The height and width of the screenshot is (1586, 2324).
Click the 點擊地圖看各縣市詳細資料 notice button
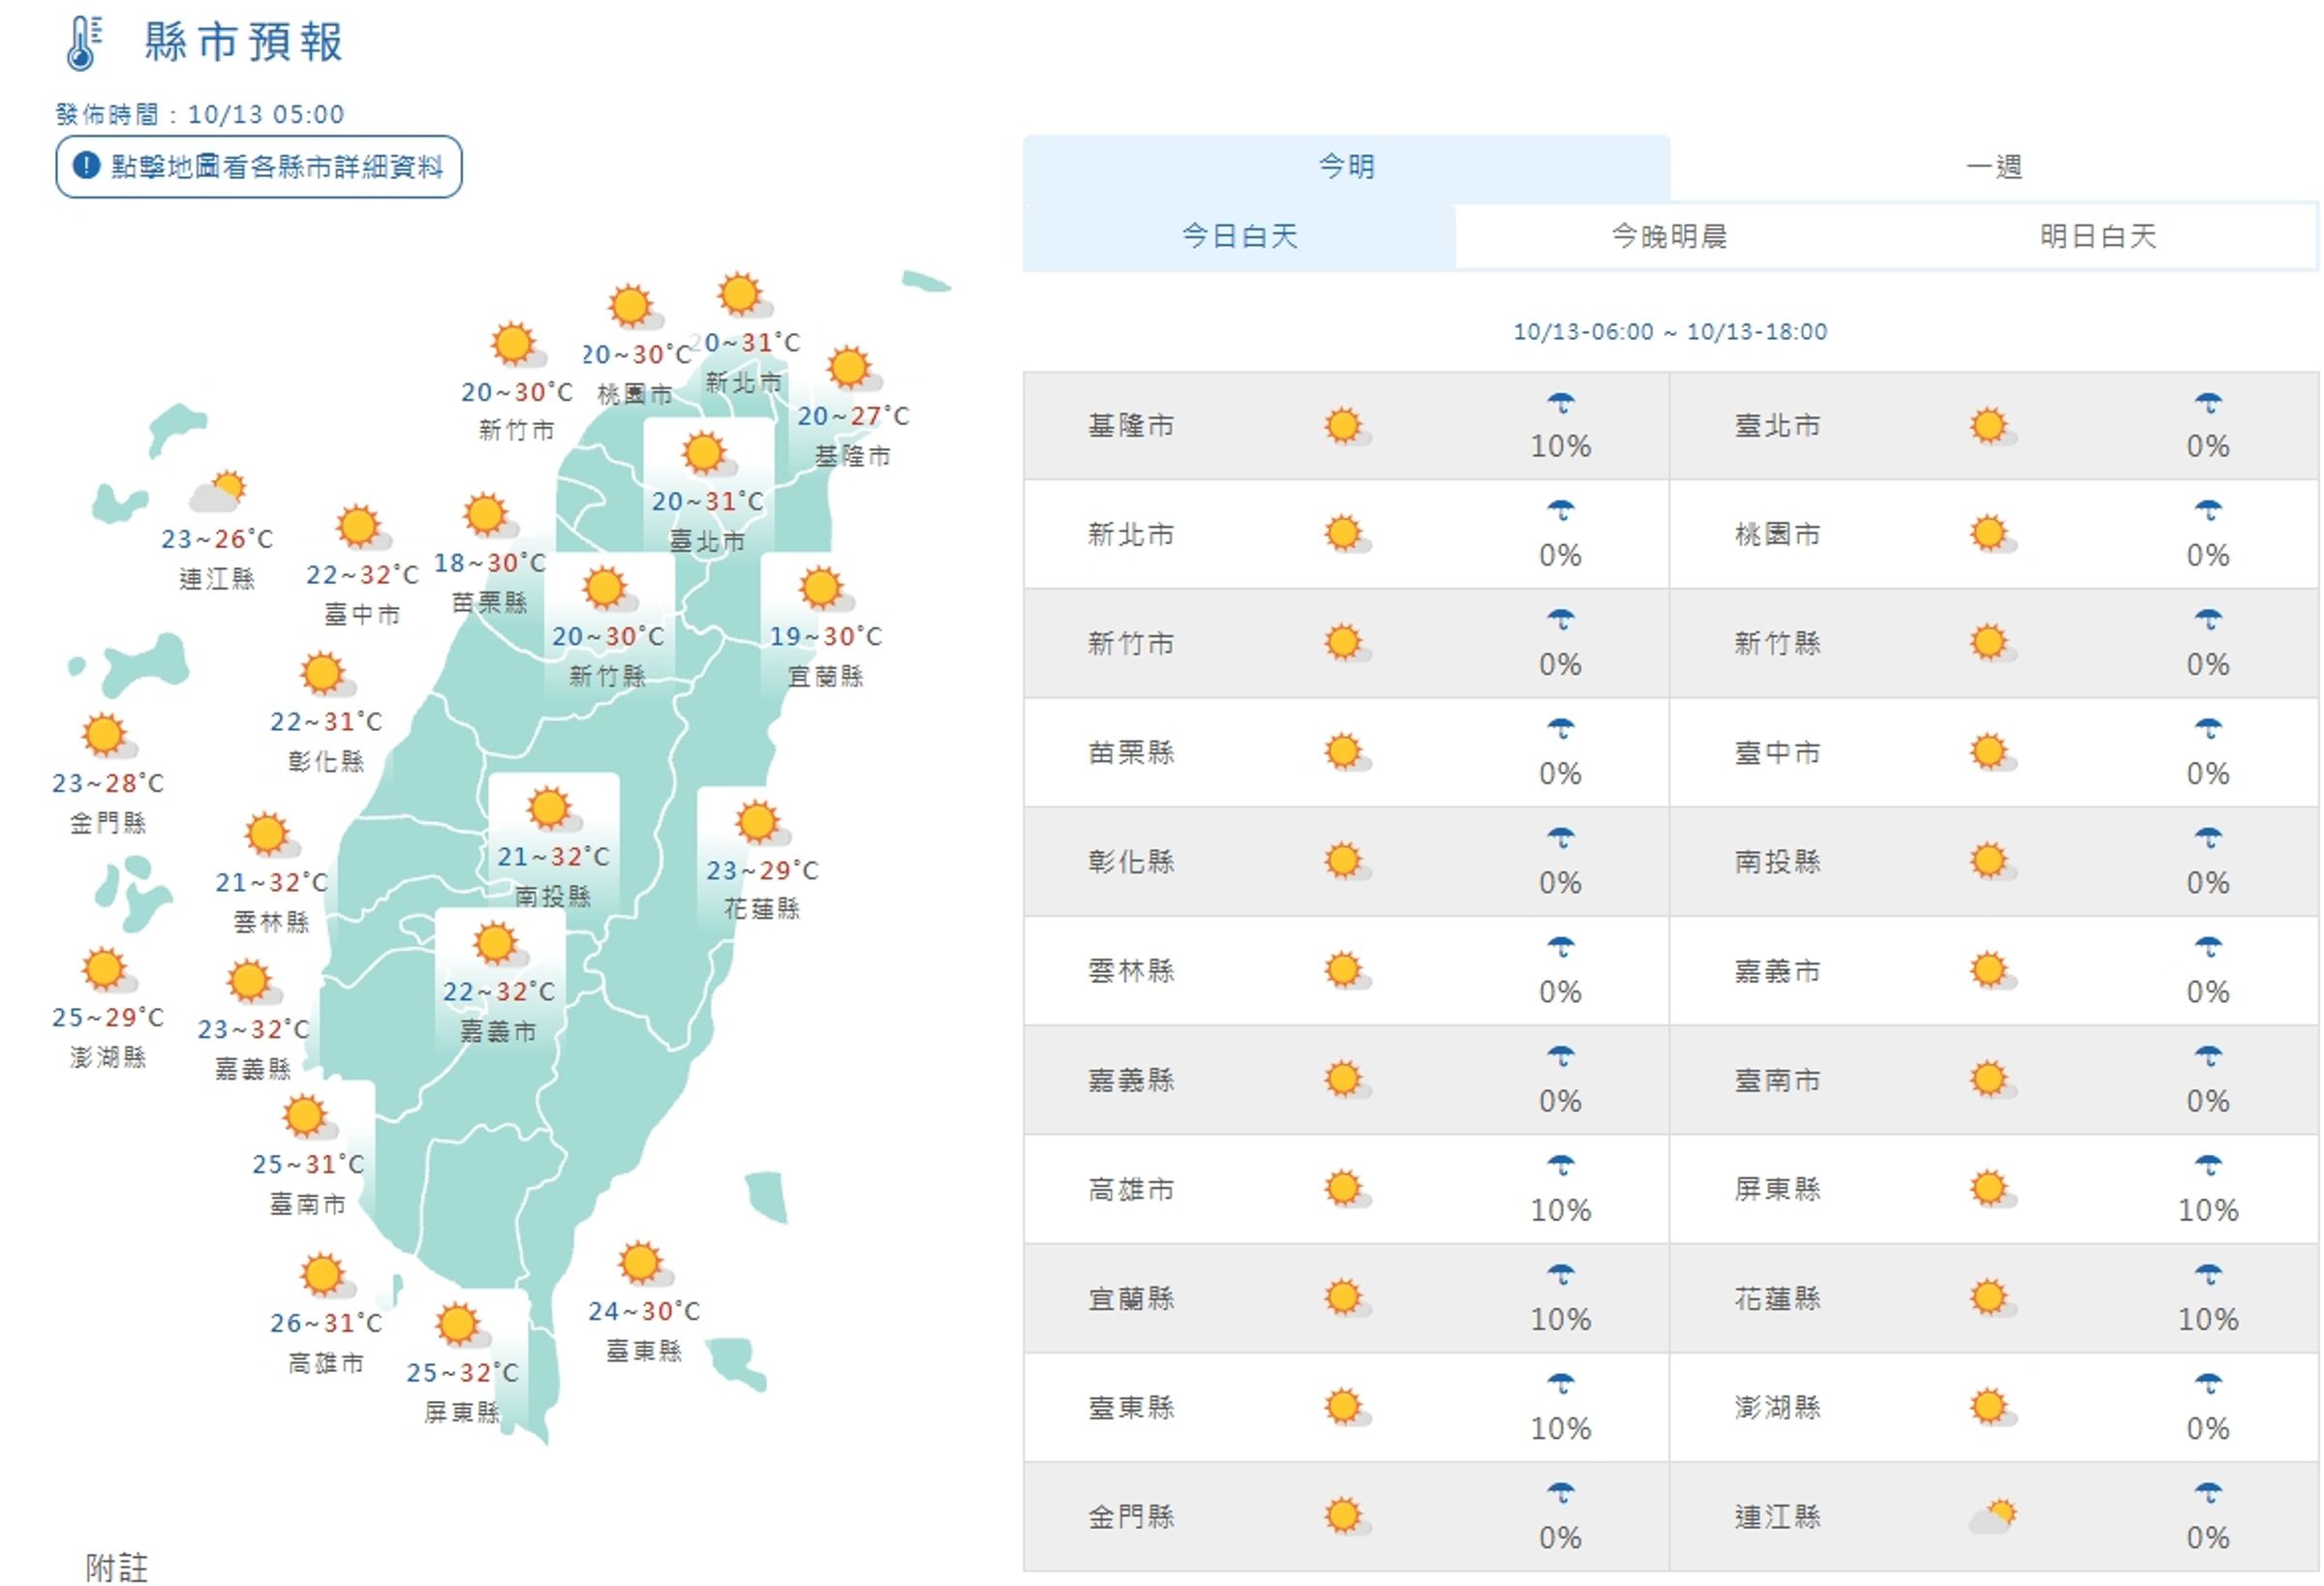(x=259, y=167)
